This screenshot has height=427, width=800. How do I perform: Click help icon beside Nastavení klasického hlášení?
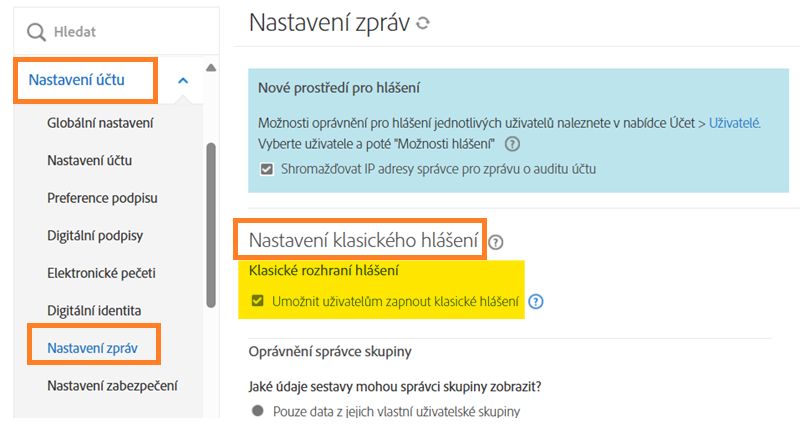[496, 241]
